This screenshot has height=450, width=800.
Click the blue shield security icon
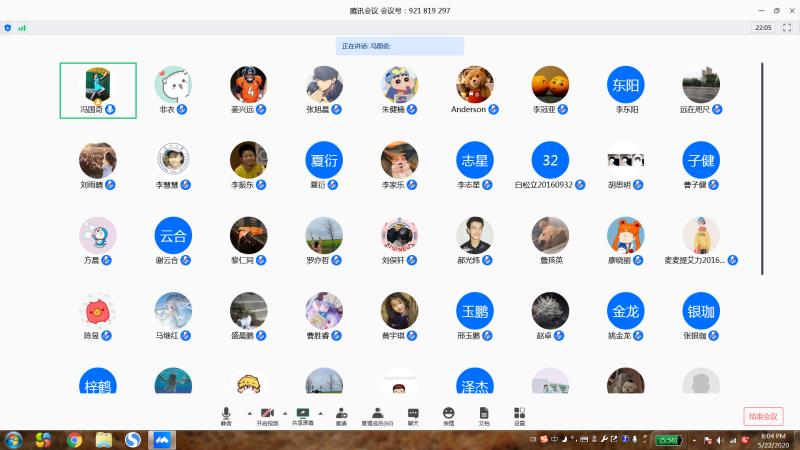(x=8, y=28)
